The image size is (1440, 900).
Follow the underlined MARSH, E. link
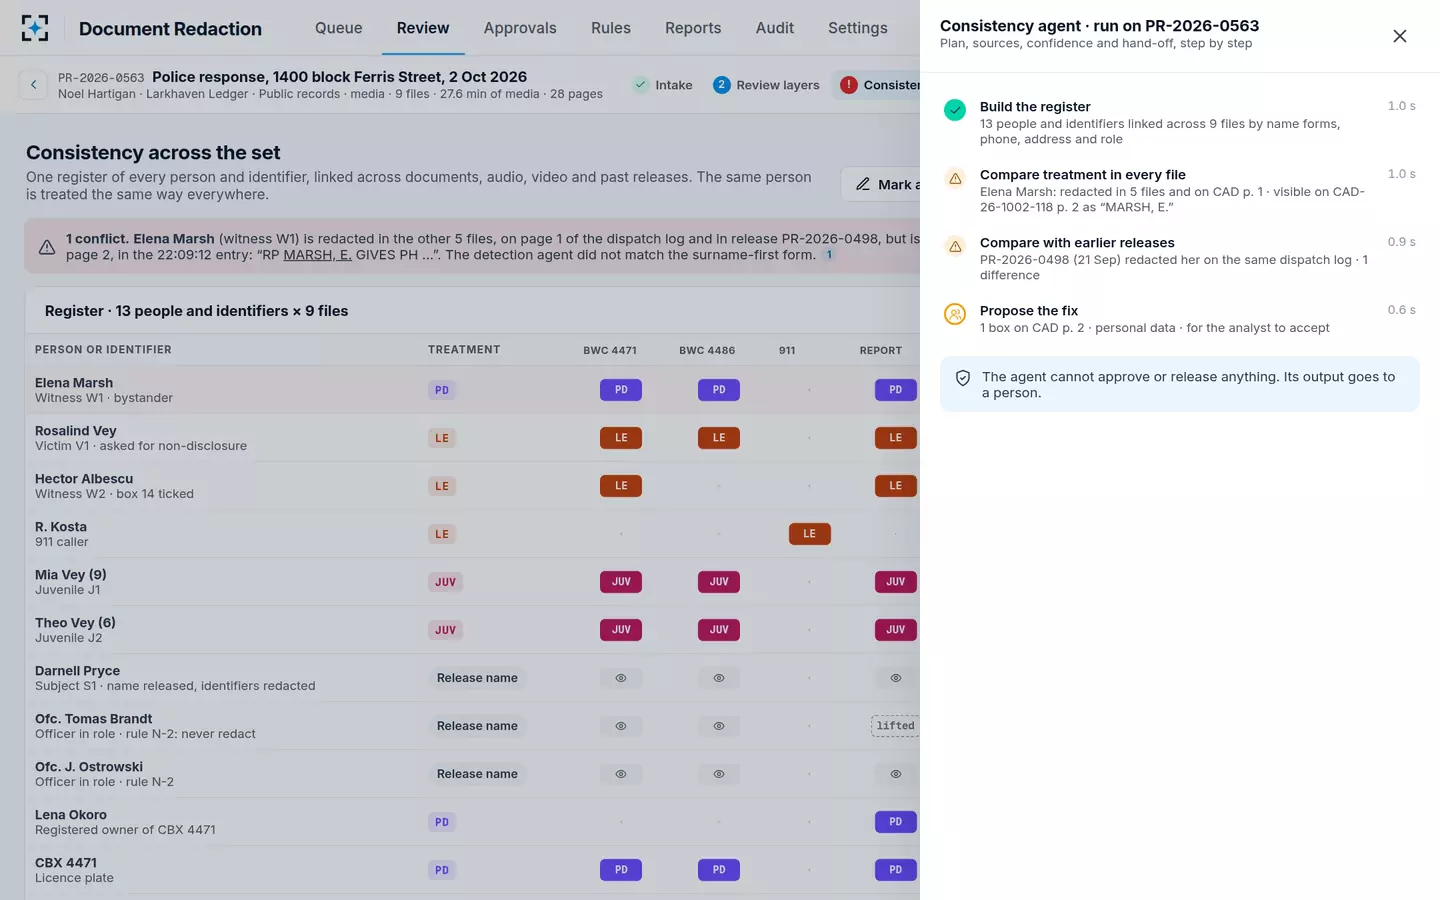point(318,255)
